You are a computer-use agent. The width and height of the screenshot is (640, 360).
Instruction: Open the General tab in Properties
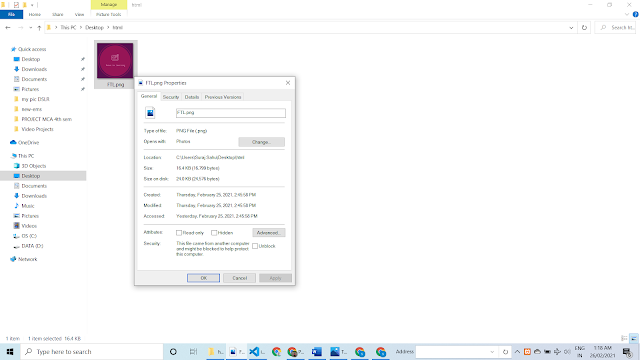[149, 96]
